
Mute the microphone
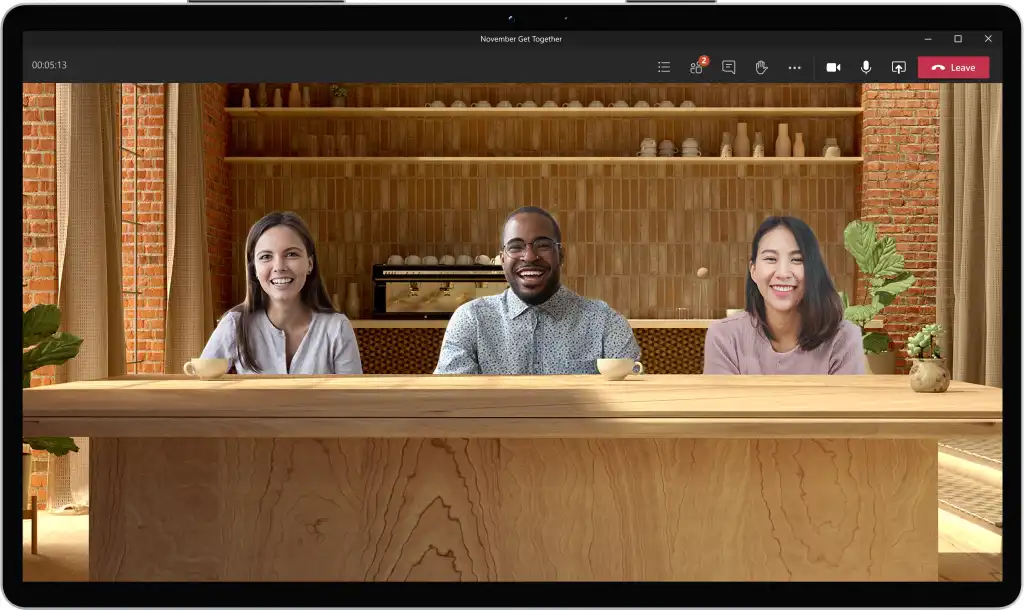(x=866, y=67)
